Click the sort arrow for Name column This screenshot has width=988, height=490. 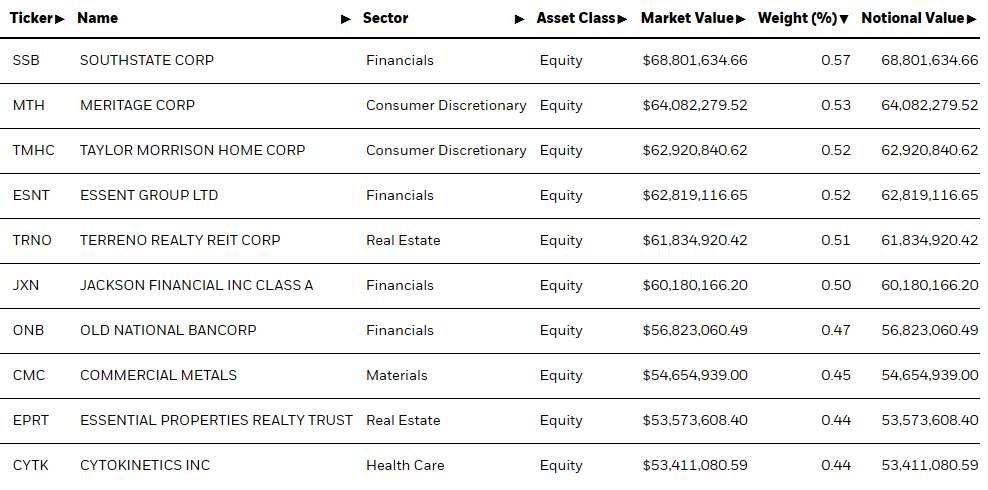click(x=346, y=19)
